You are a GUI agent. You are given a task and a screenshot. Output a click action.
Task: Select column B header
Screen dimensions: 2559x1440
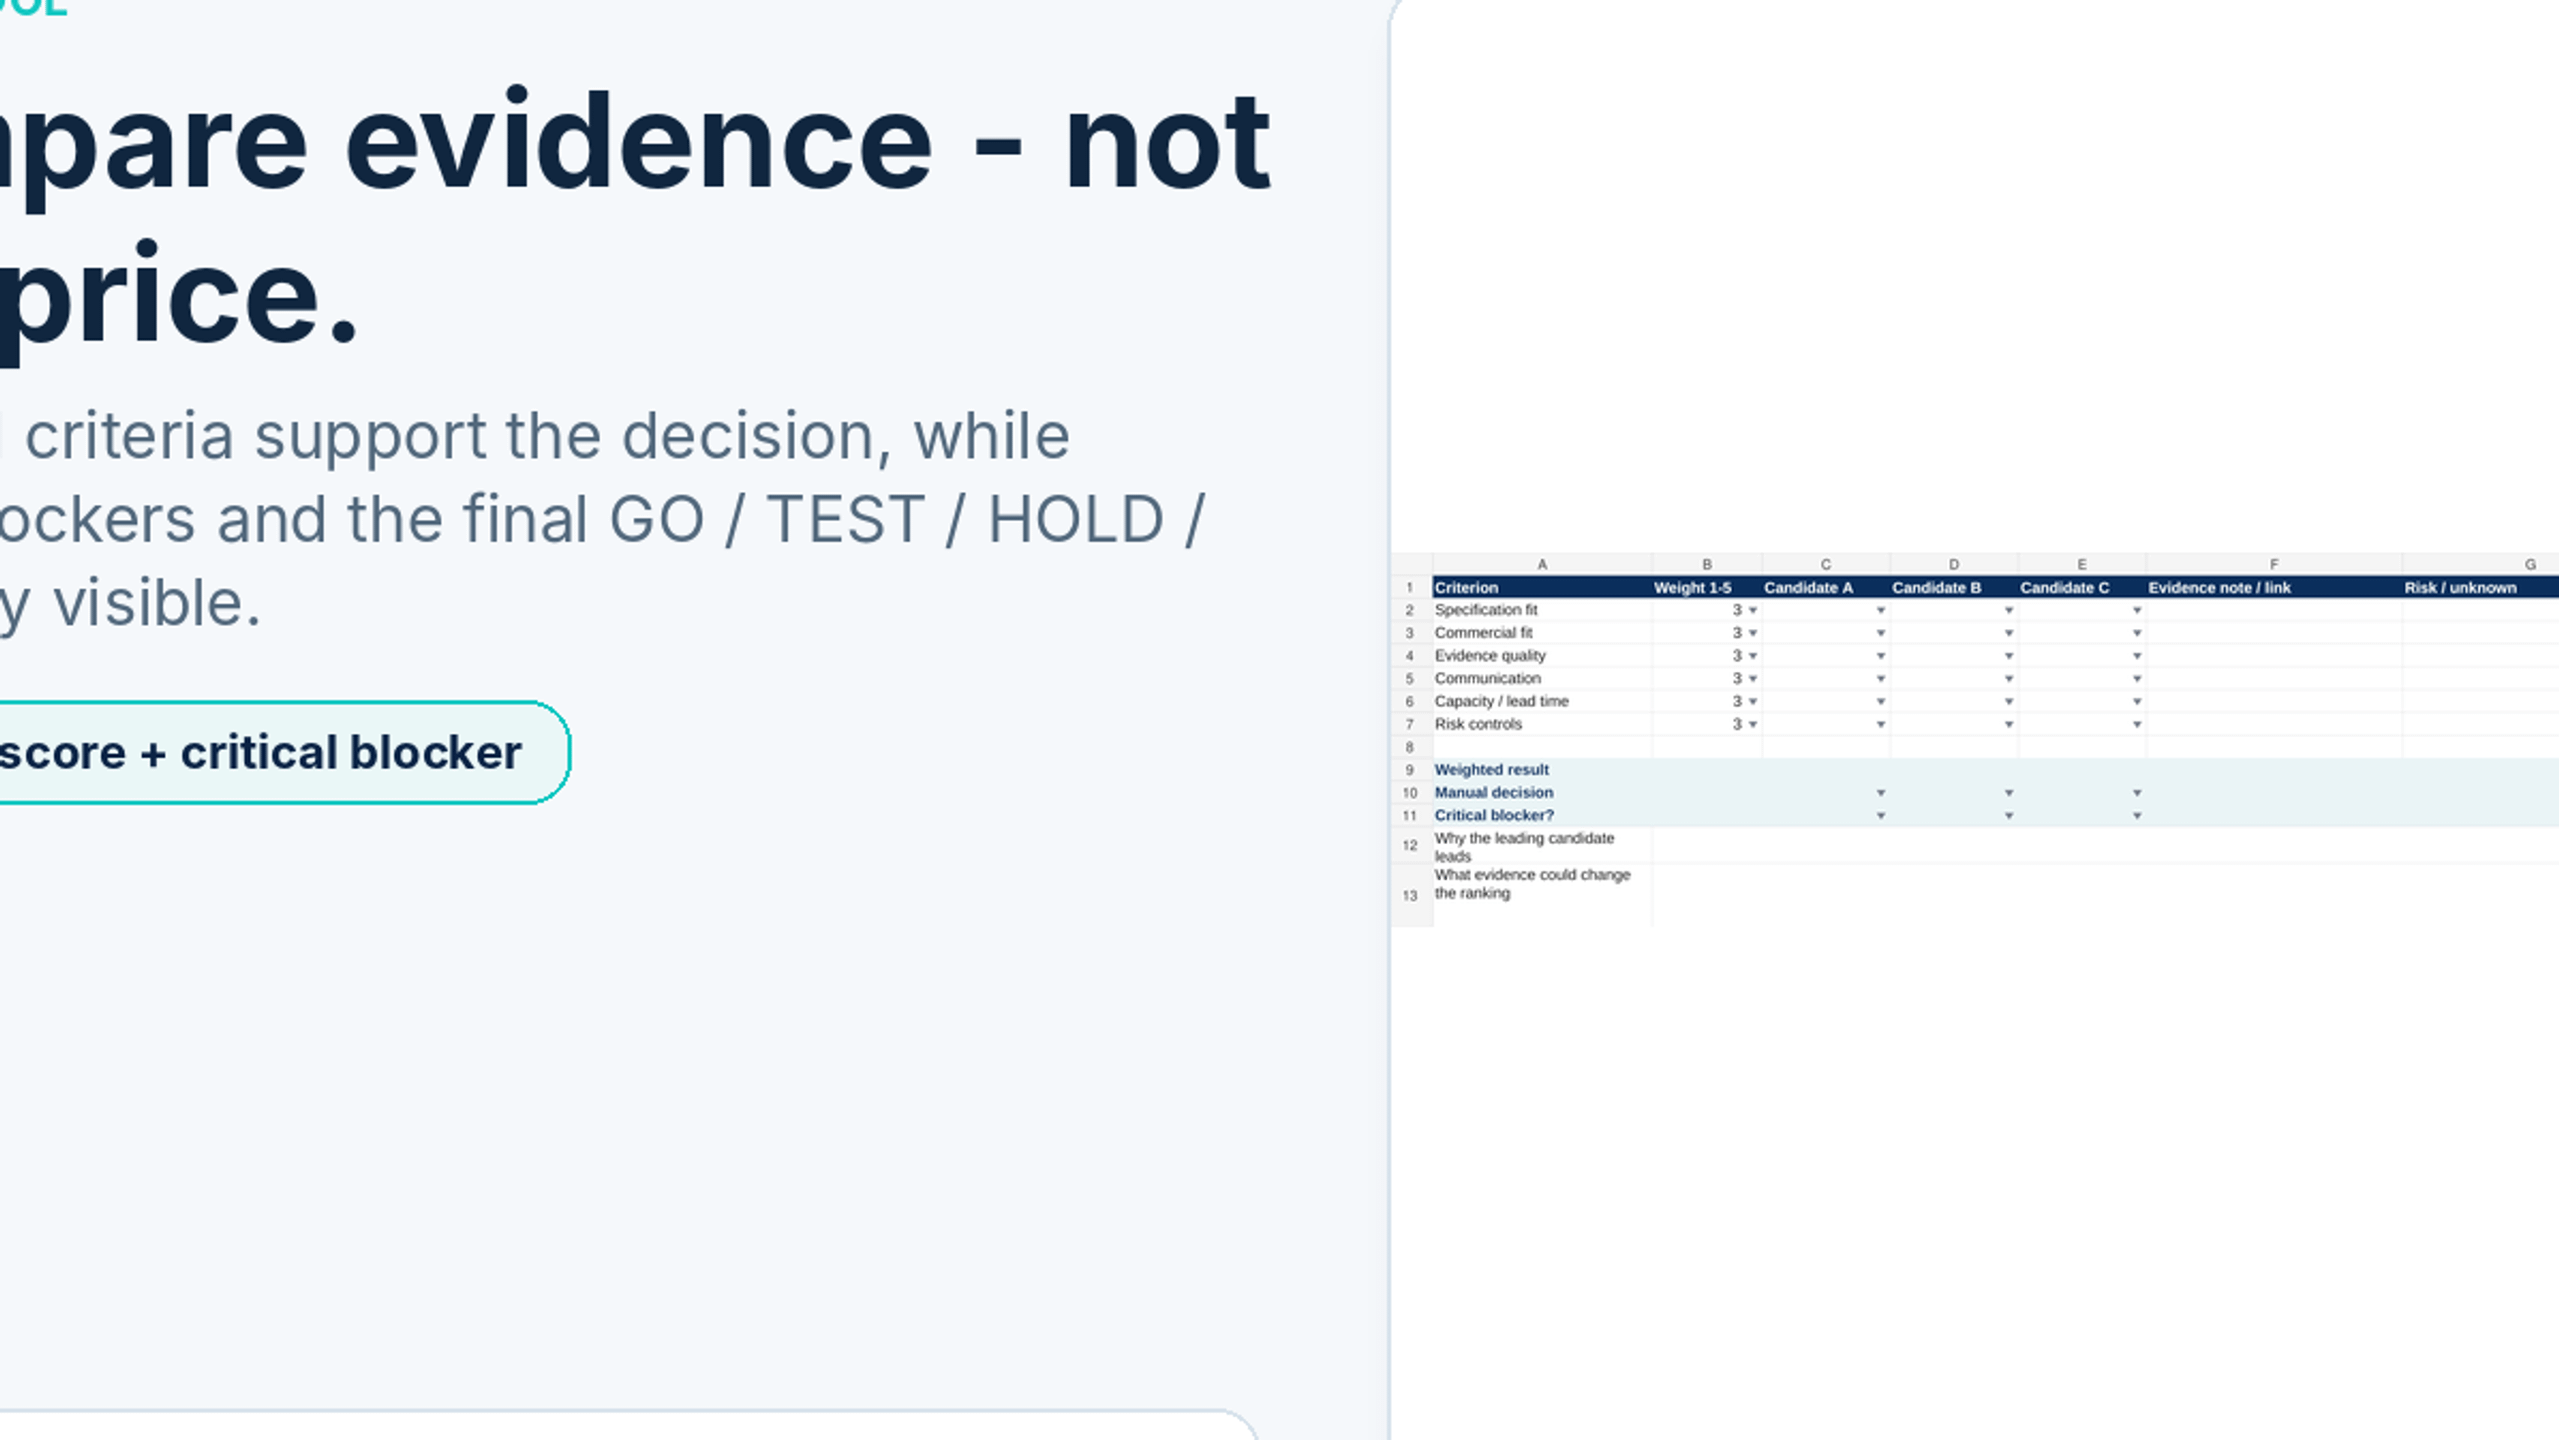tap(1707, 564)
